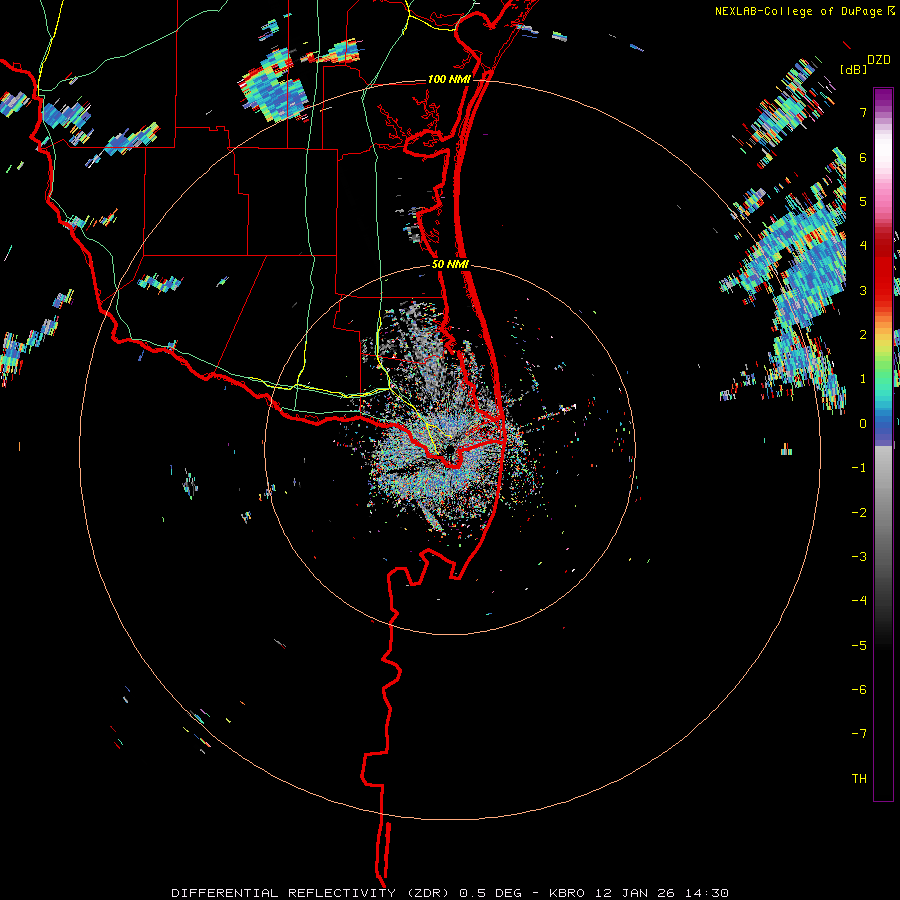The width and height of the screenshot is (900, 900).
Task: Click the ZDR color scale bar
Action: click(883, 444)
